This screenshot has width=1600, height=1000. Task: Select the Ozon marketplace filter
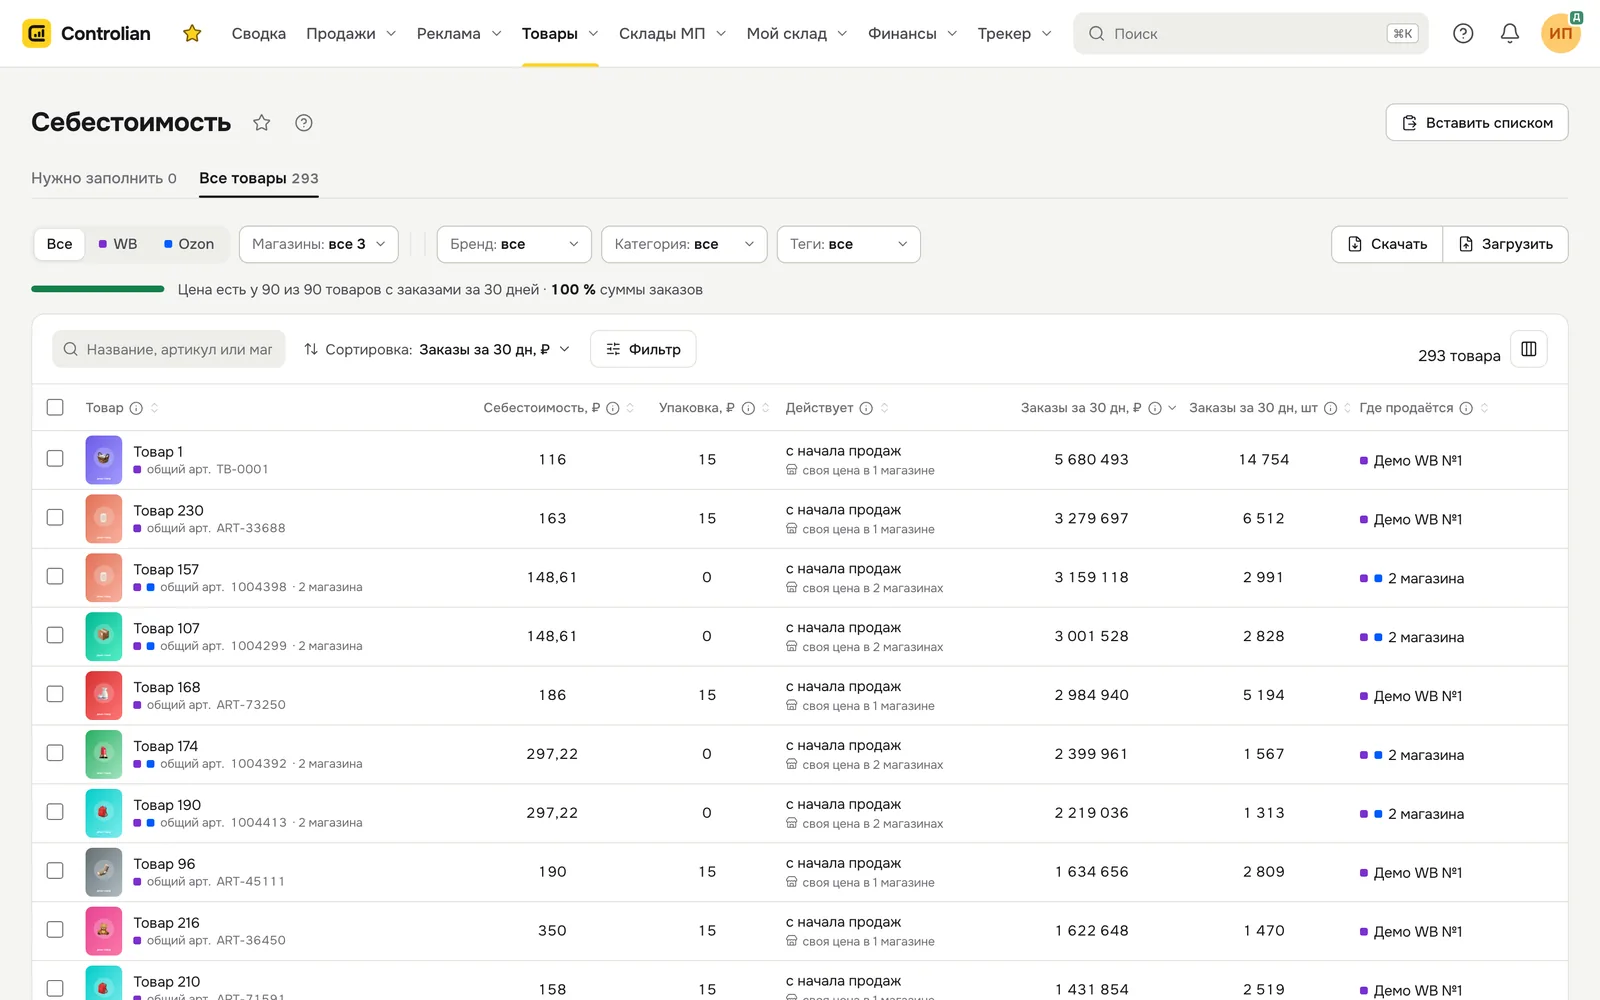189,244
